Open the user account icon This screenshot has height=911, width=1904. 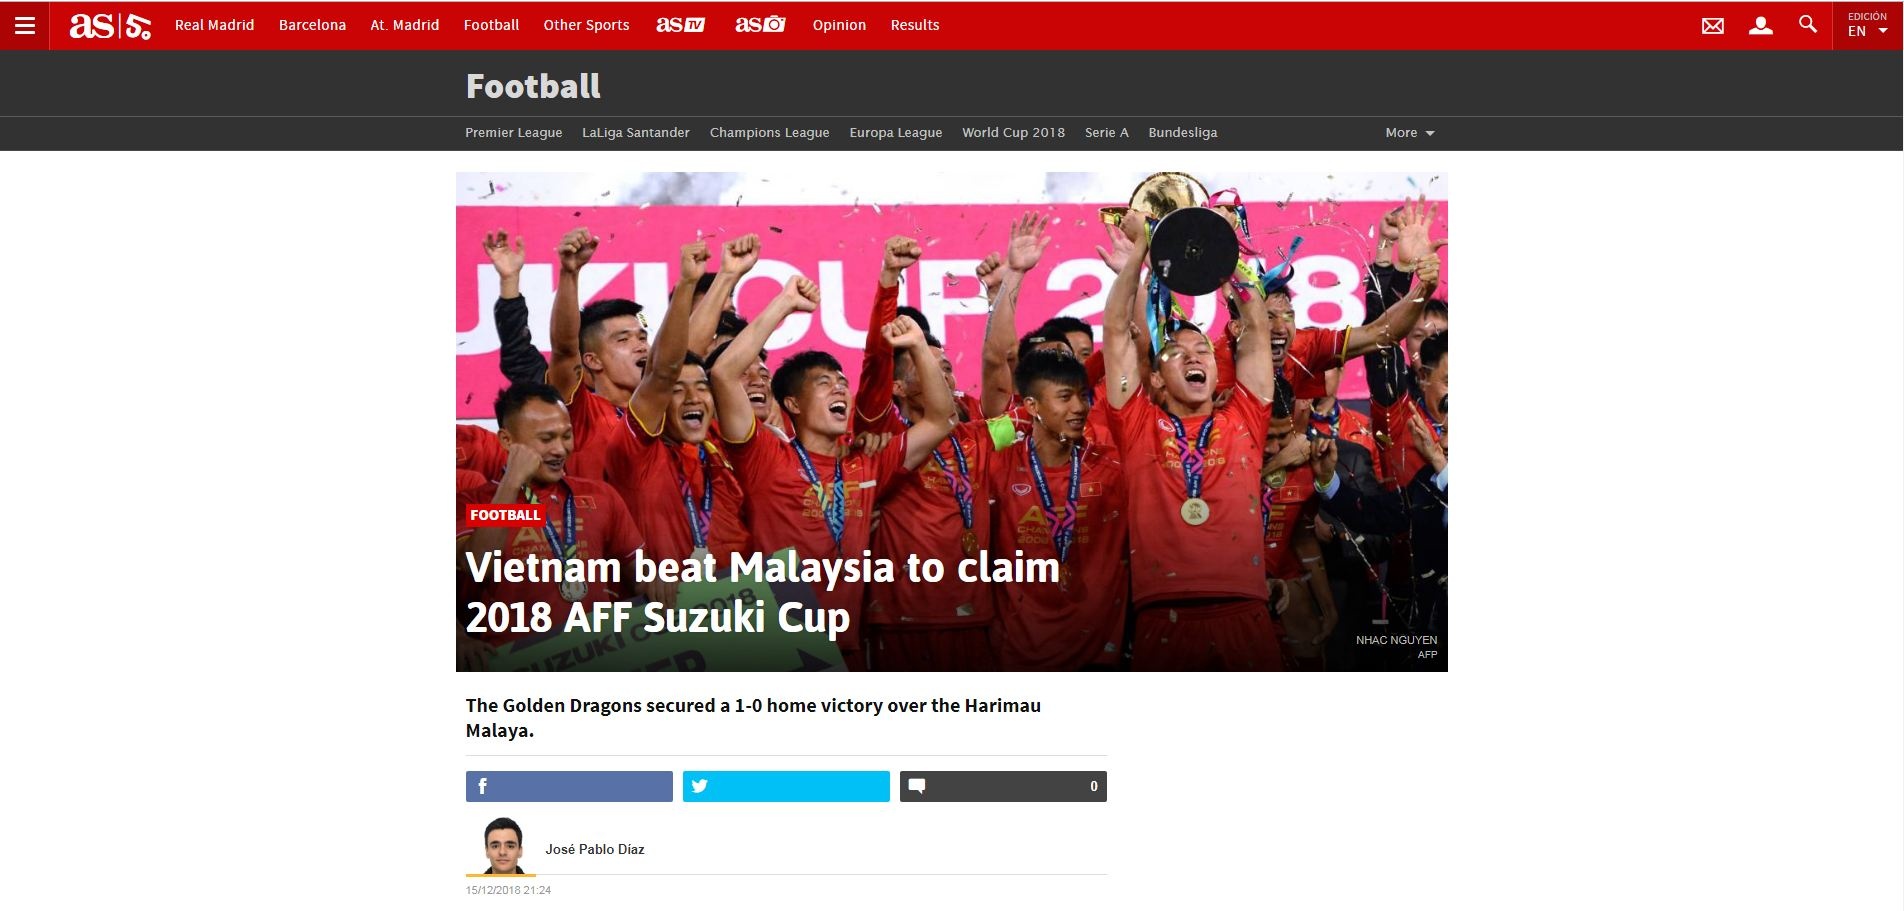point(1761,26)
